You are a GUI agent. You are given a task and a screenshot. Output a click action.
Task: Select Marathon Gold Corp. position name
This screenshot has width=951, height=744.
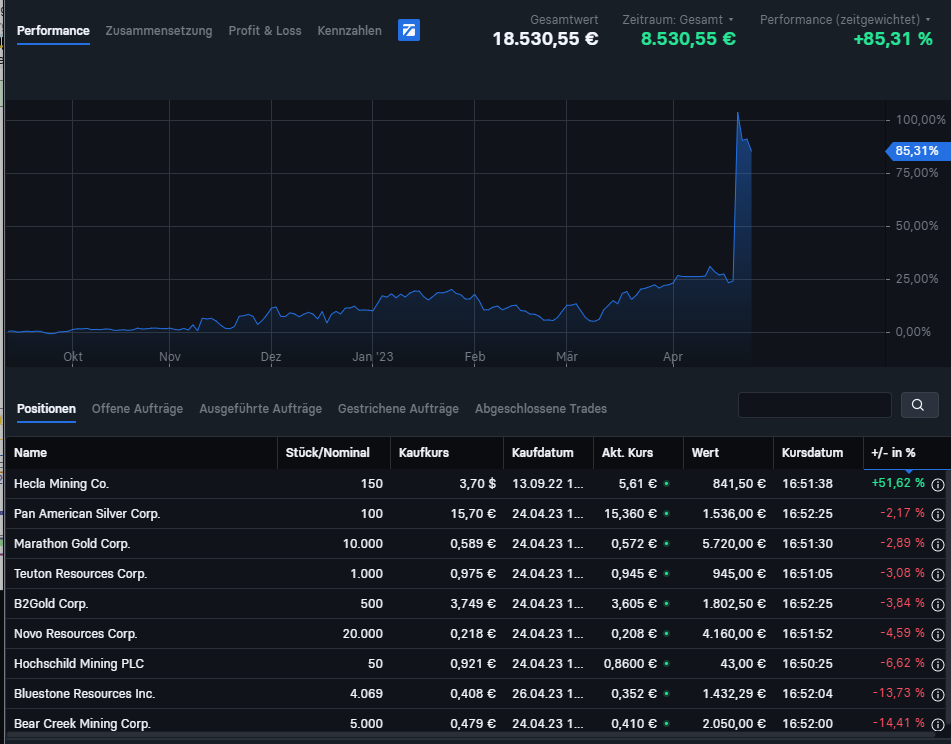click(x=72, y=544)
